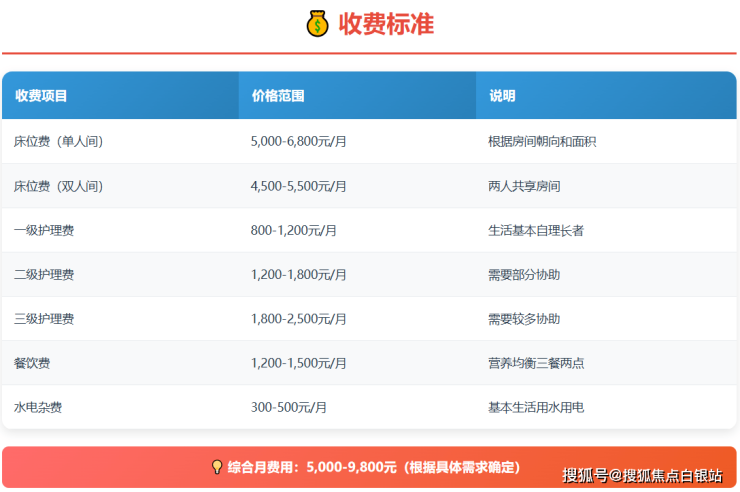Screen dimensions: 740x492
Task: Click the 4,500-5,500元/月 price cell
Action: [298, 186]
